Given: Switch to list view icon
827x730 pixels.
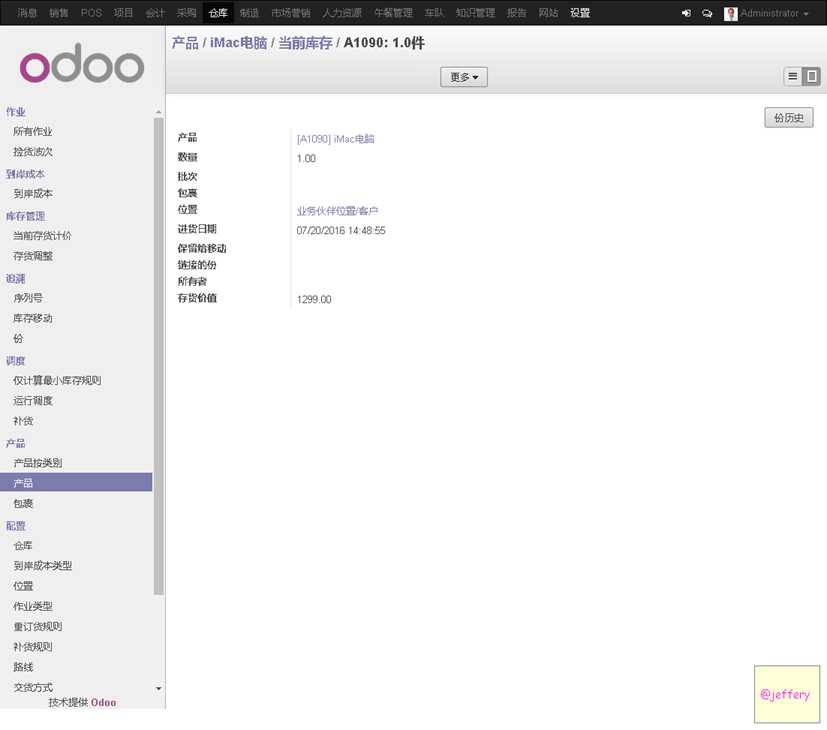Looking at the screenshot, I should point(792,76).
